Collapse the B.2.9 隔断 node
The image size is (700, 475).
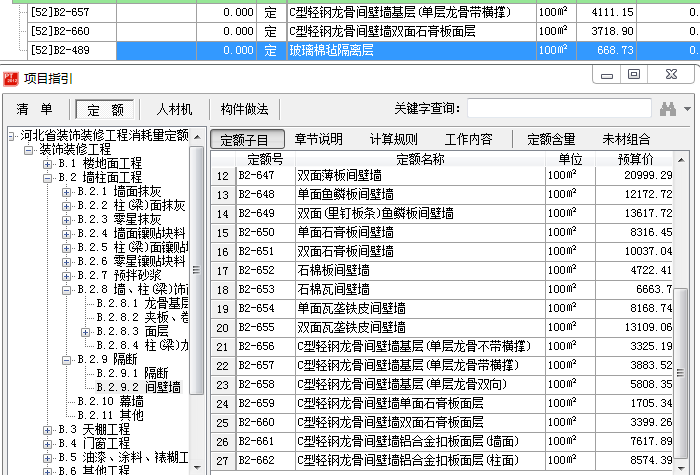[66, 360]
